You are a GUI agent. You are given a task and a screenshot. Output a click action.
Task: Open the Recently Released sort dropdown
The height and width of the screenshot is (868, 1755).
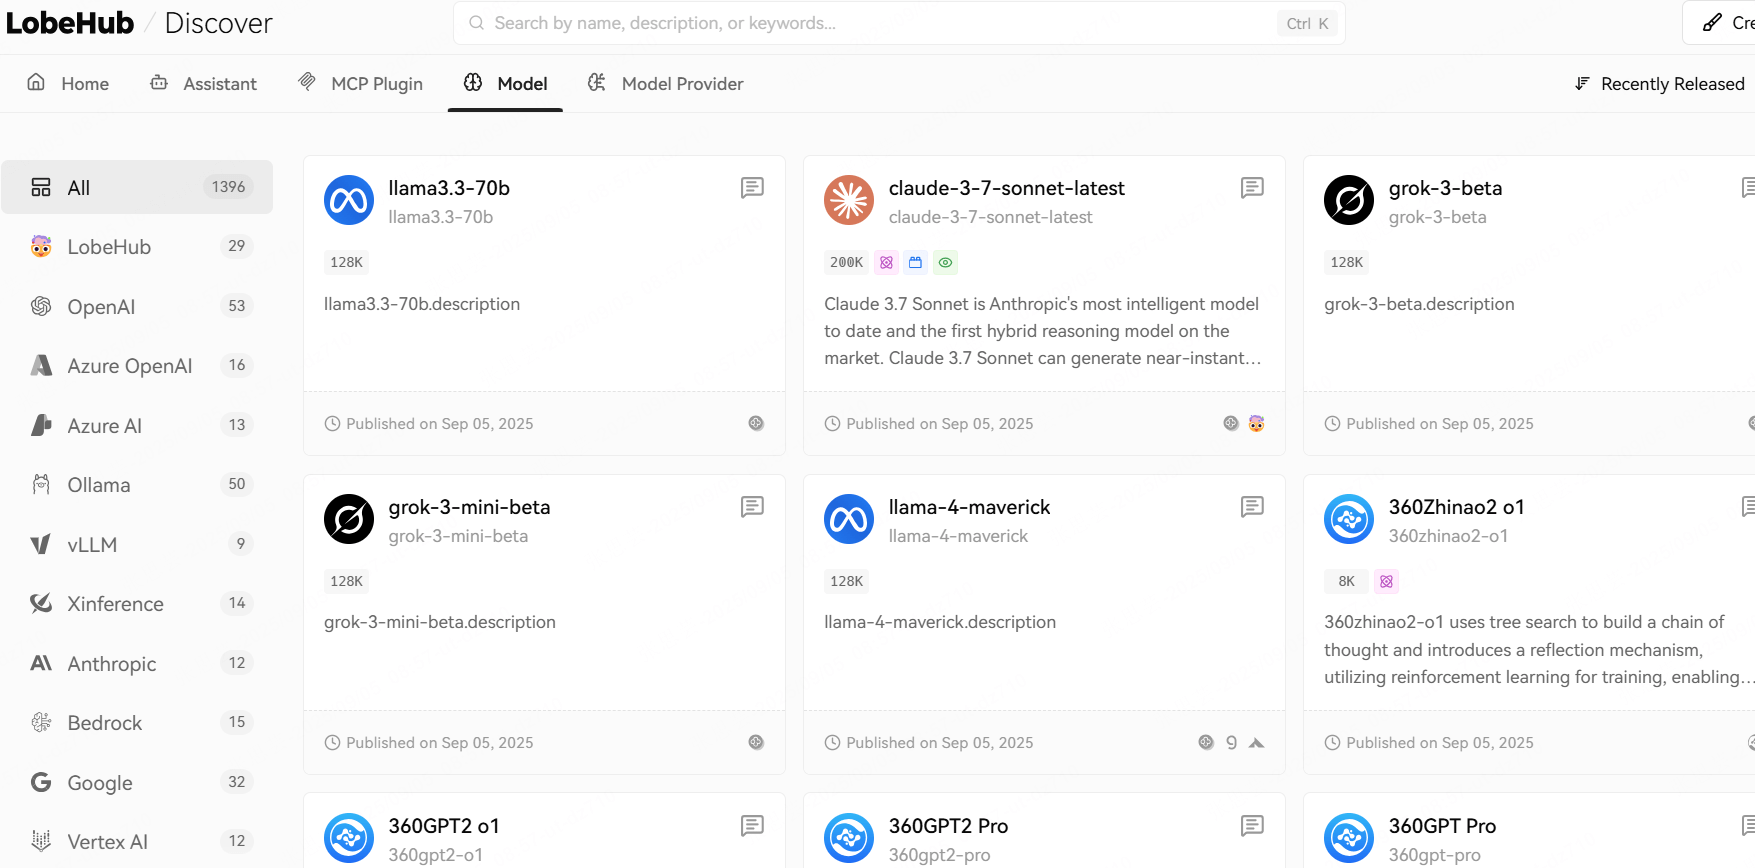pos(1660,84)
